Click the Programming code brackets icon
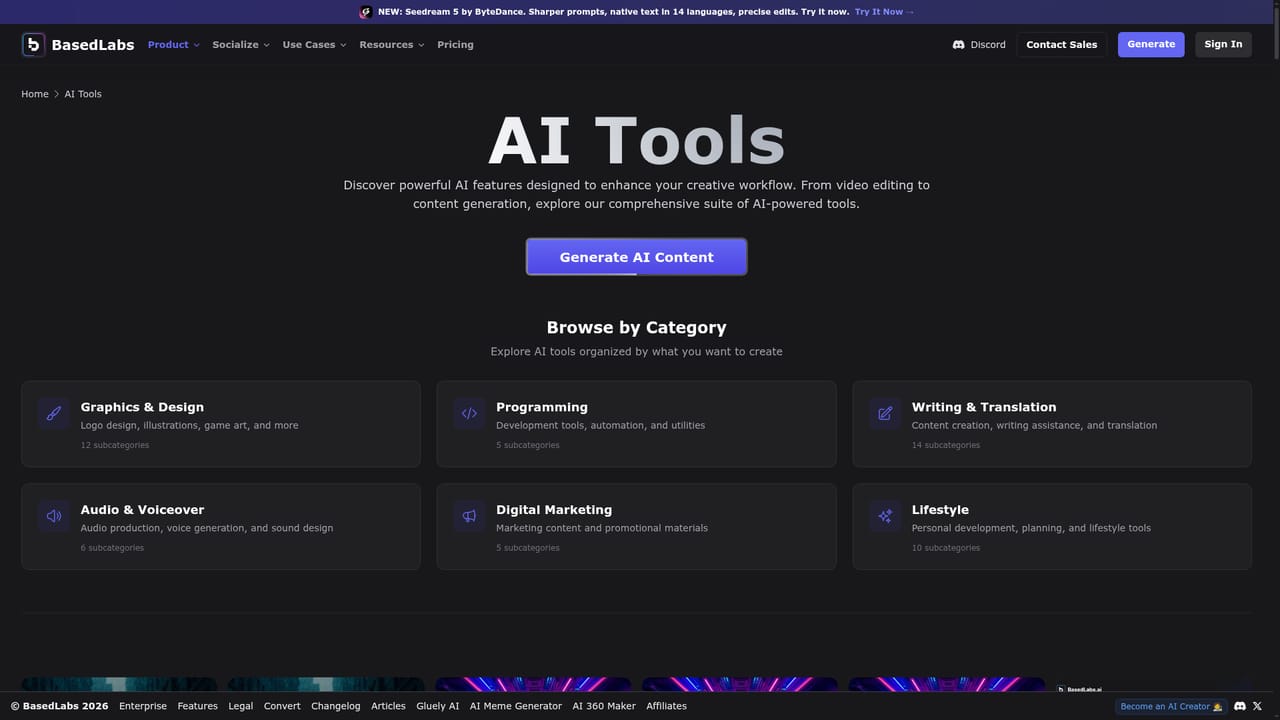Screen dimensions: 1280x720 (x=469, y=413)
